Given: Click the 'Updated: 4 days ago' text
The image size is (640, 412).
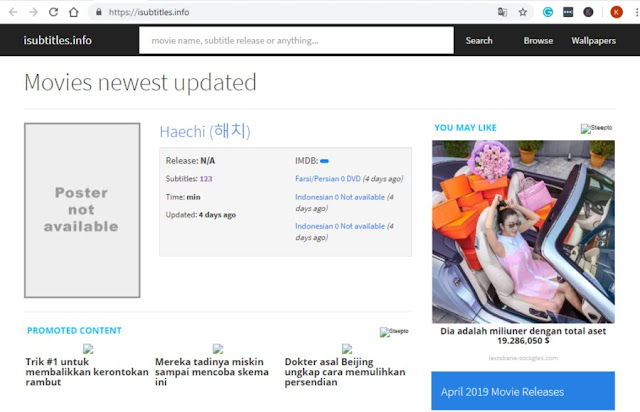Looking at the screenshot, I should coord(201,215).
